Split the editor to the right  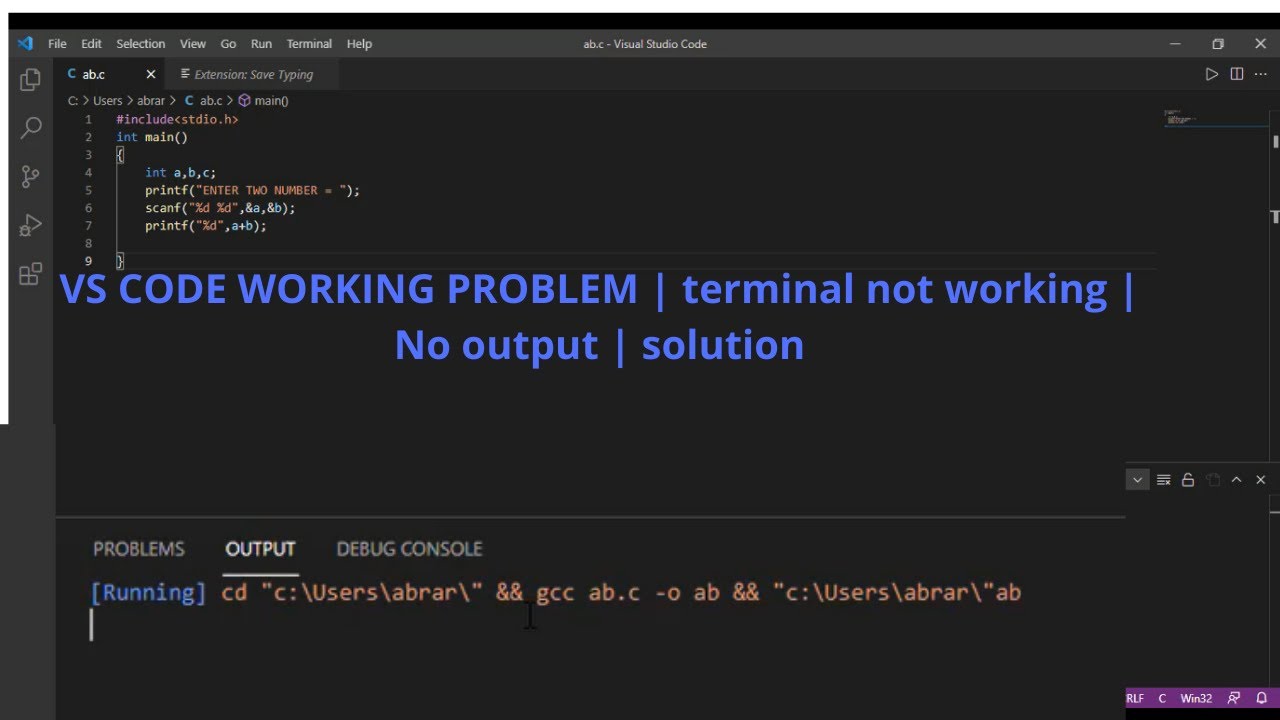1237,74
